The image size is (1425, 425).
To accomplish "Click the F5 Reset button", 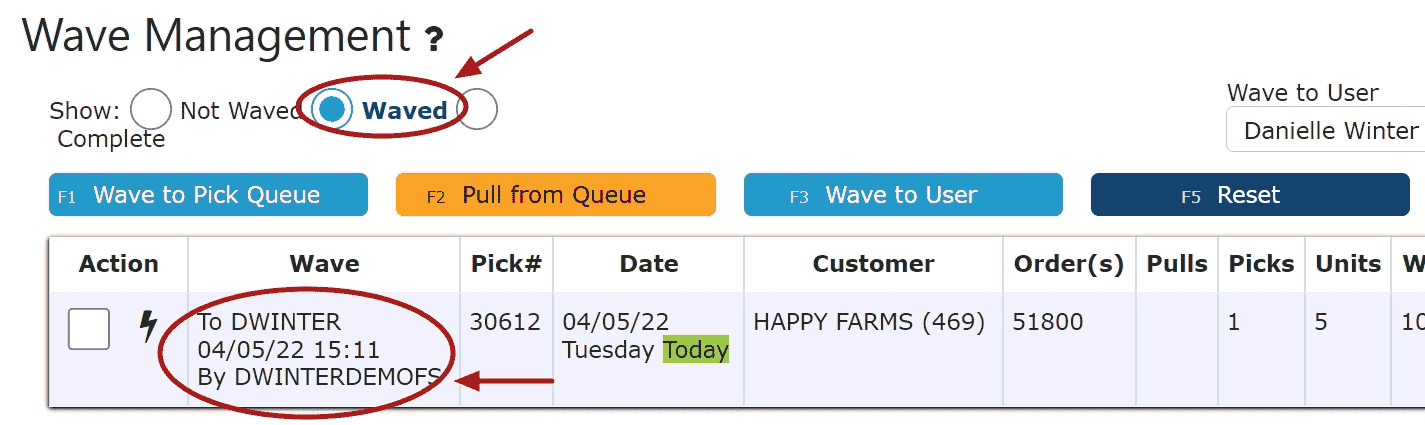I will pos(1250,195).
